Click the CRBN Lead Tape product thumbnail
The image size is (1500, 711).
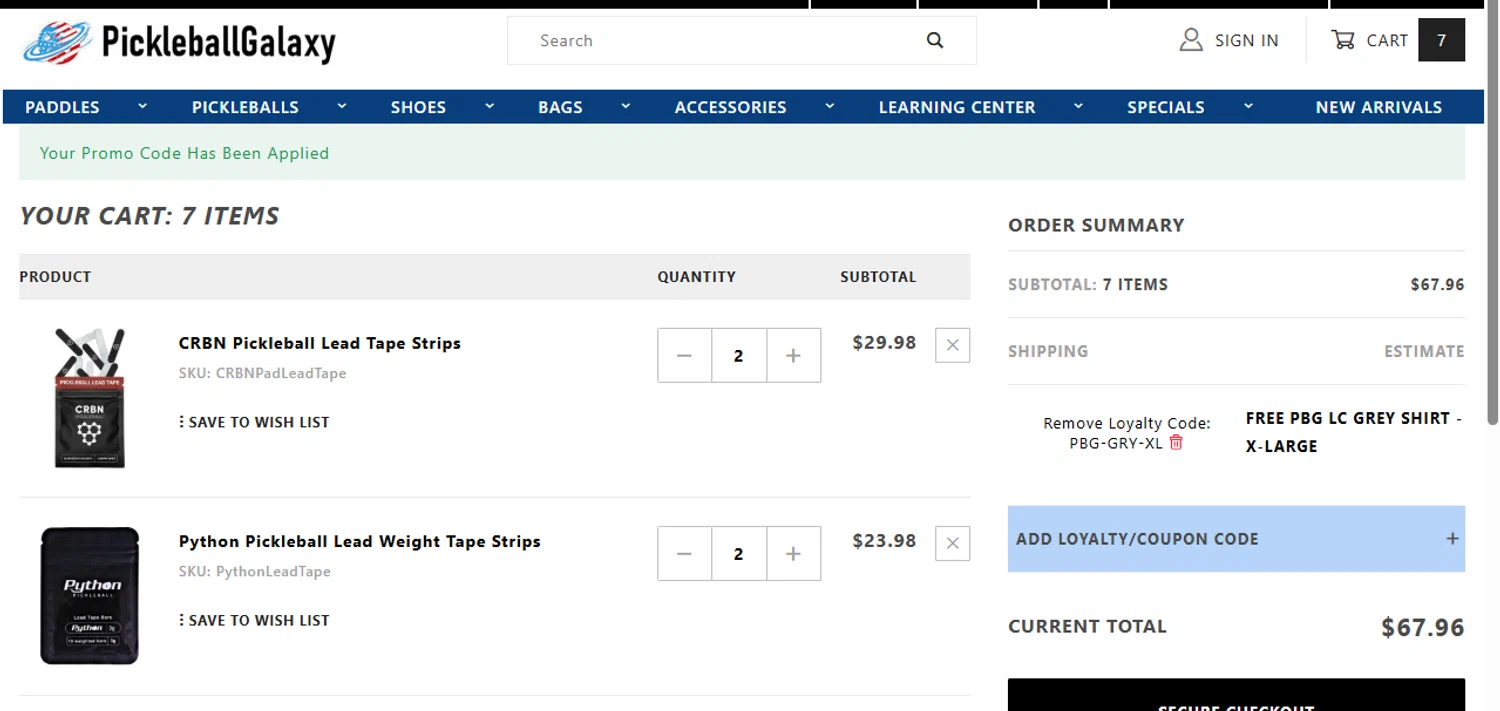click(89, 398)
